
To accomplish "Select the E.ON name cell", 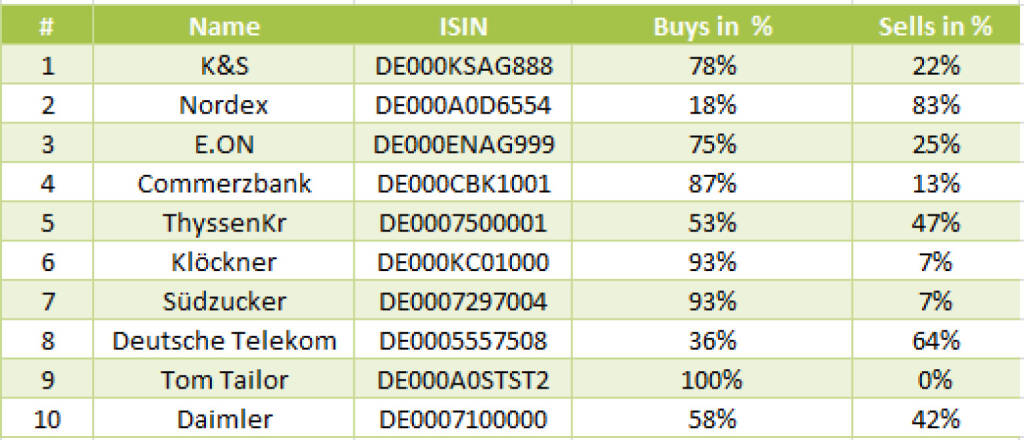I will click(x=224, y=144).
